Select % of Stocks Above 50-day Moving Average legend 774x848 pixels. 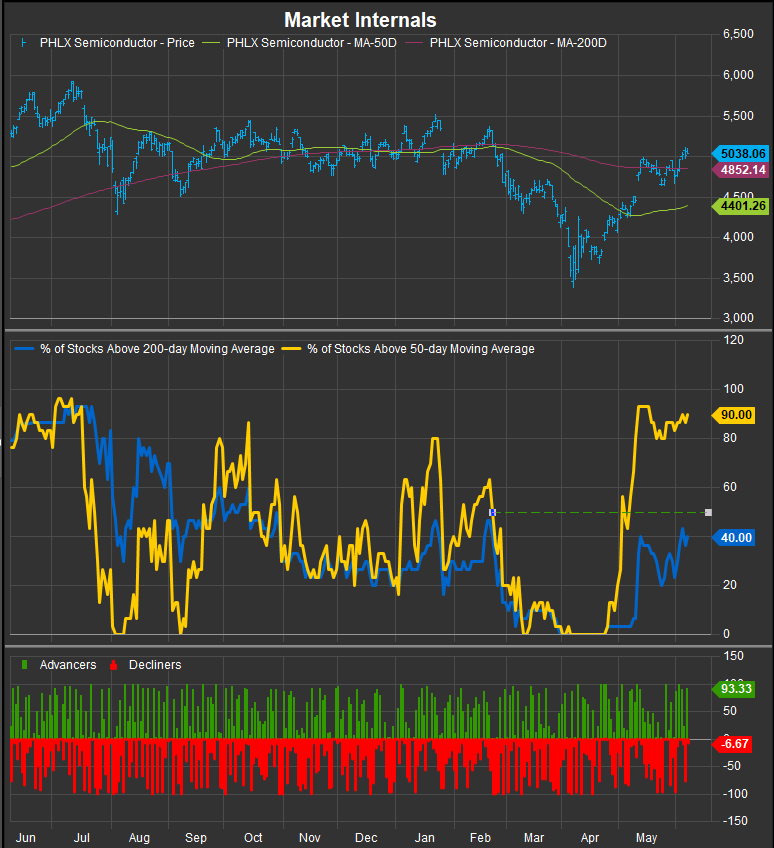[x=421, y=349]
